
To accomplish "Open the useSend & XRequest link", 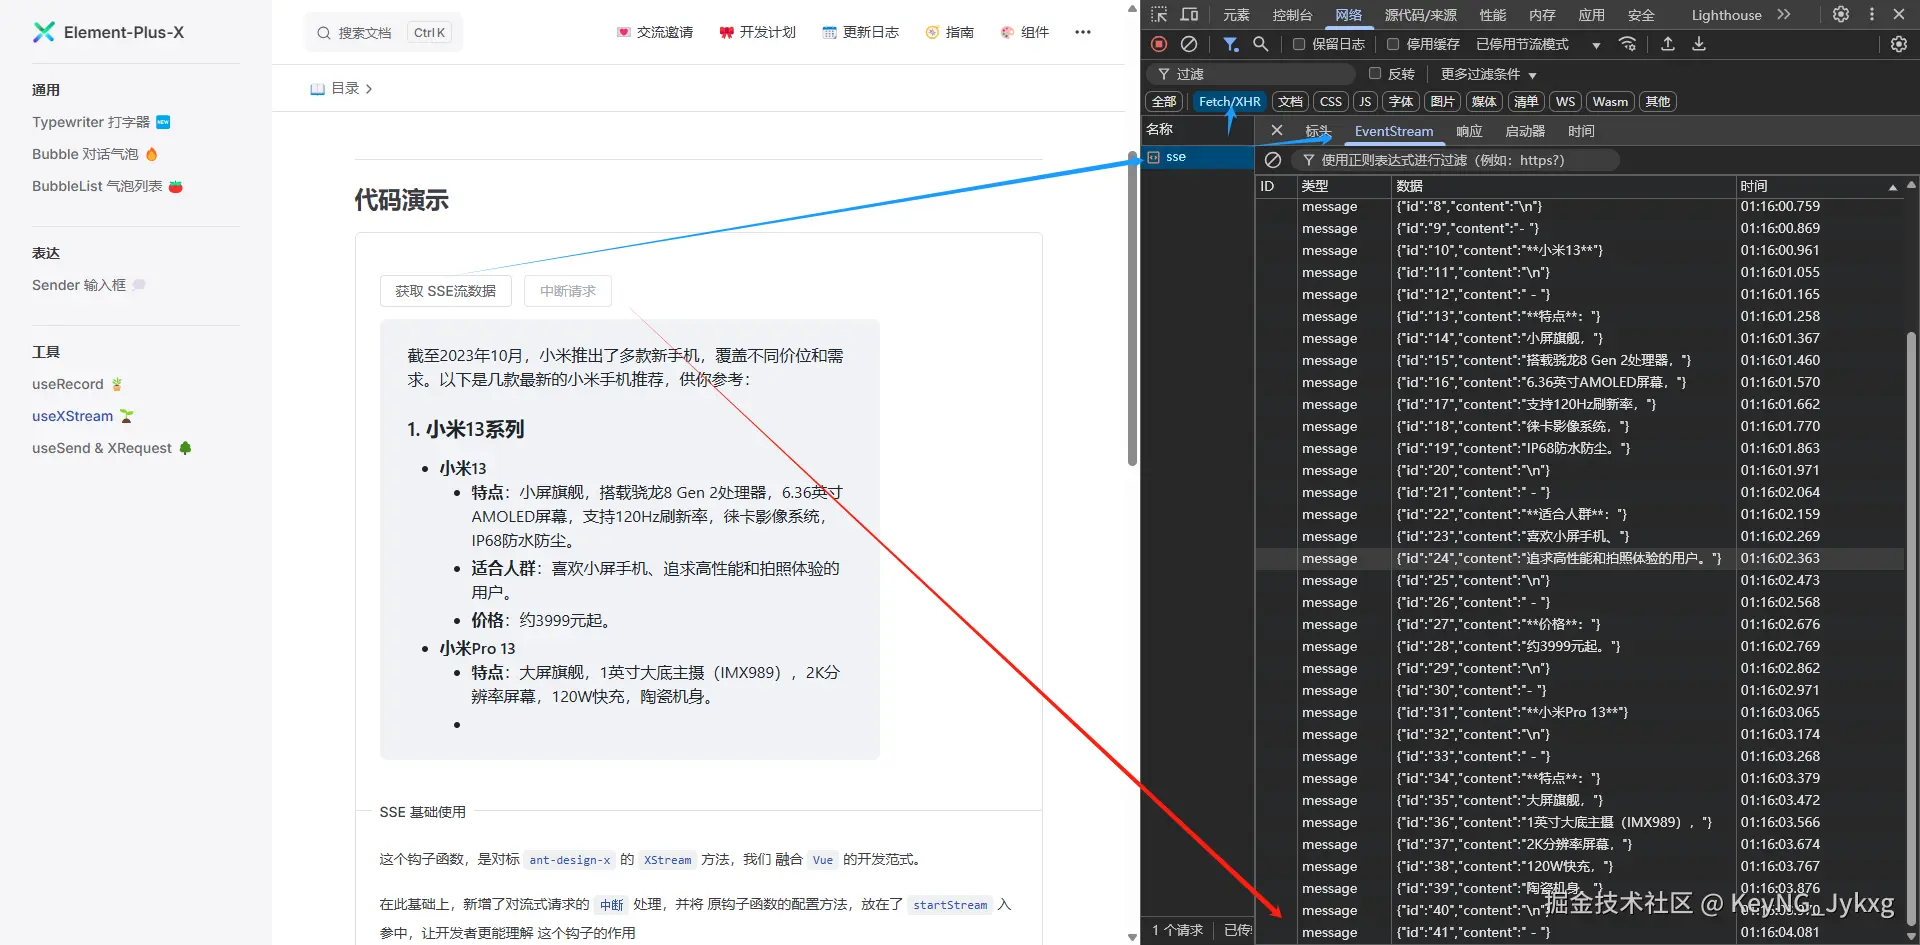I will tap(111, 448).
